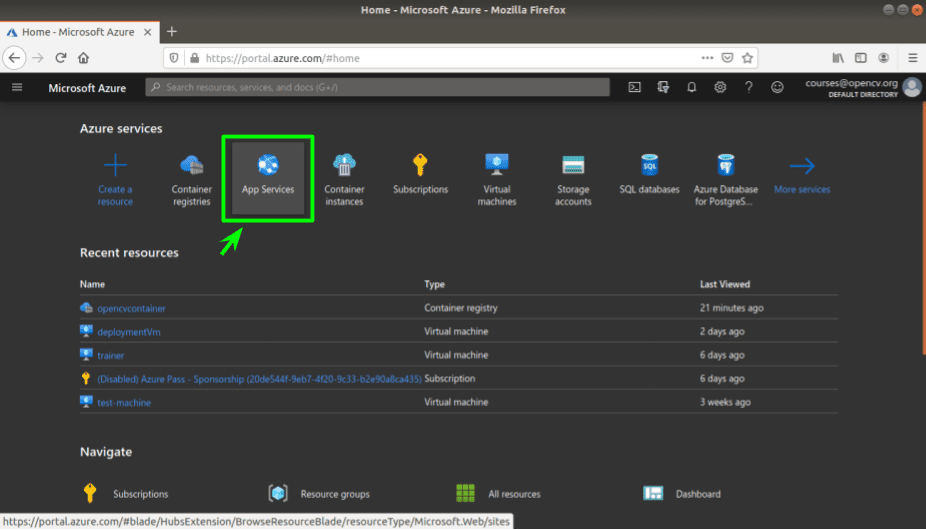Open the disabled Azure Pass subscription
926x530 pixels.
259,379
